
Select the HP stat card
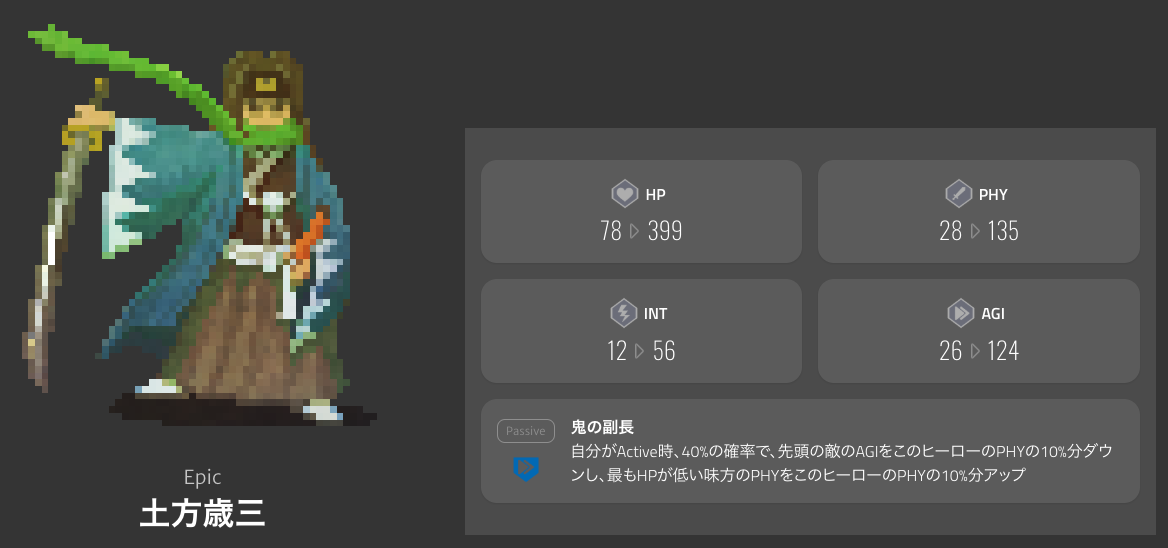point(641,211)
